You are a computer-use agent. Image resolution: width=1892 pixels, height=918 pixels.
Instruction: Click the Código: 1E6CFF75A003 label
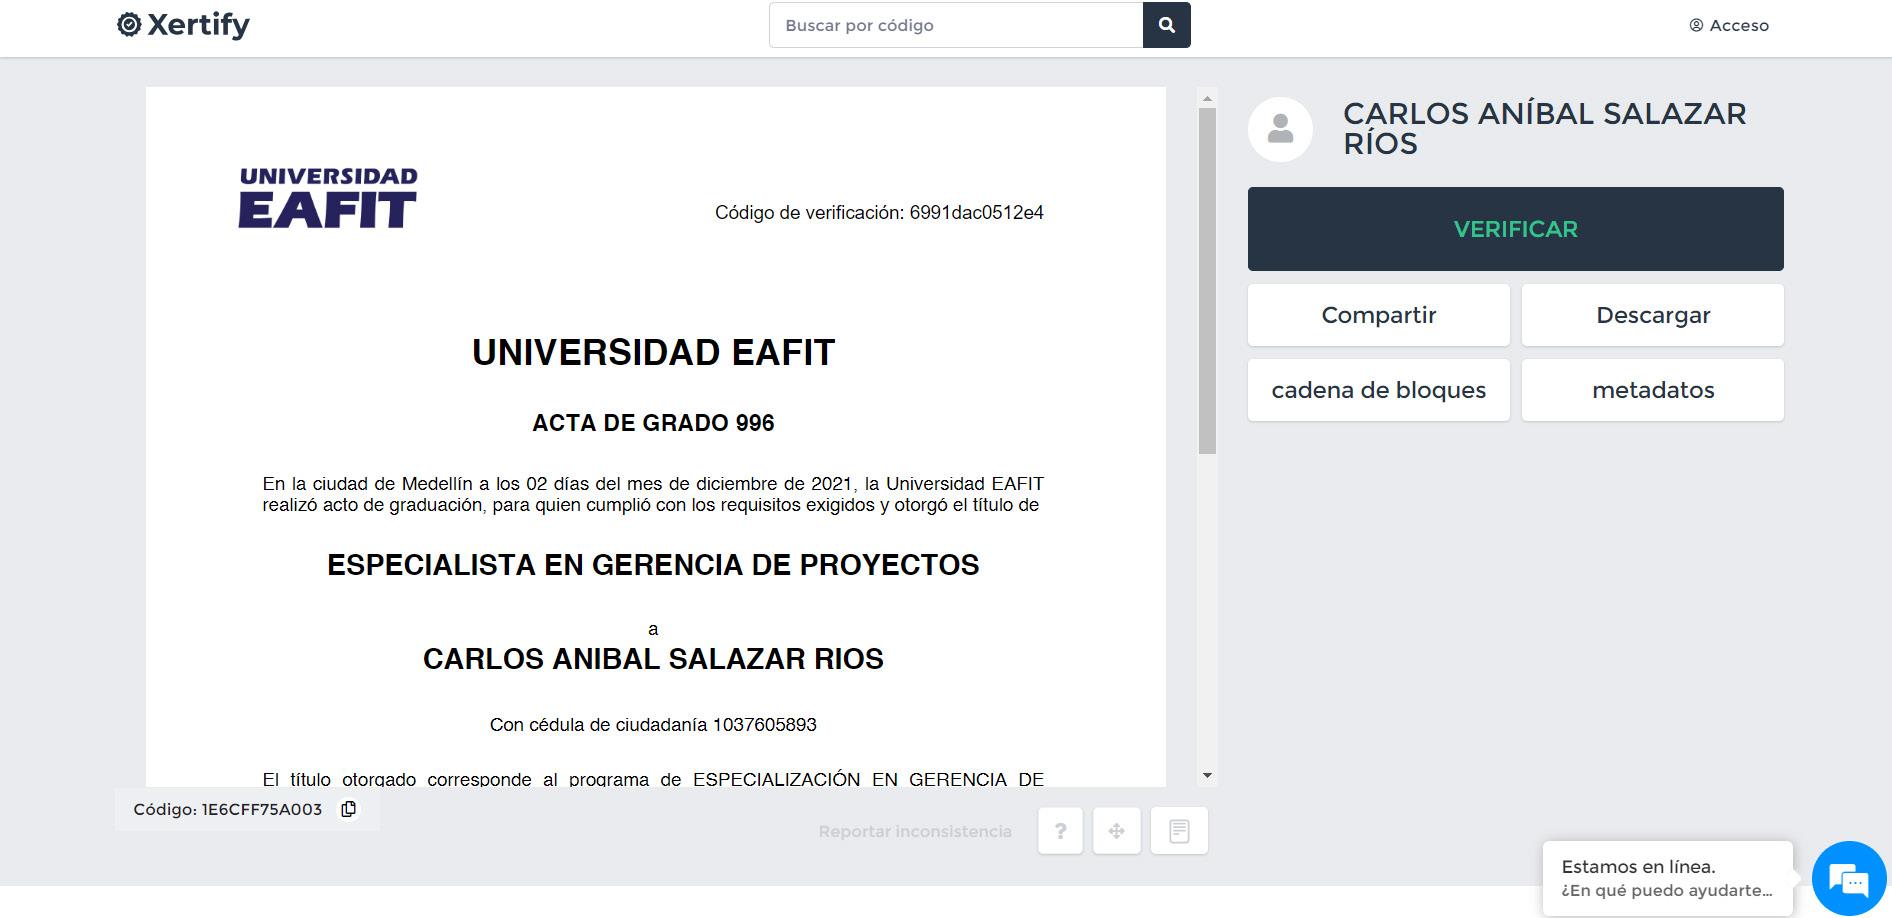tap(228, 810)
